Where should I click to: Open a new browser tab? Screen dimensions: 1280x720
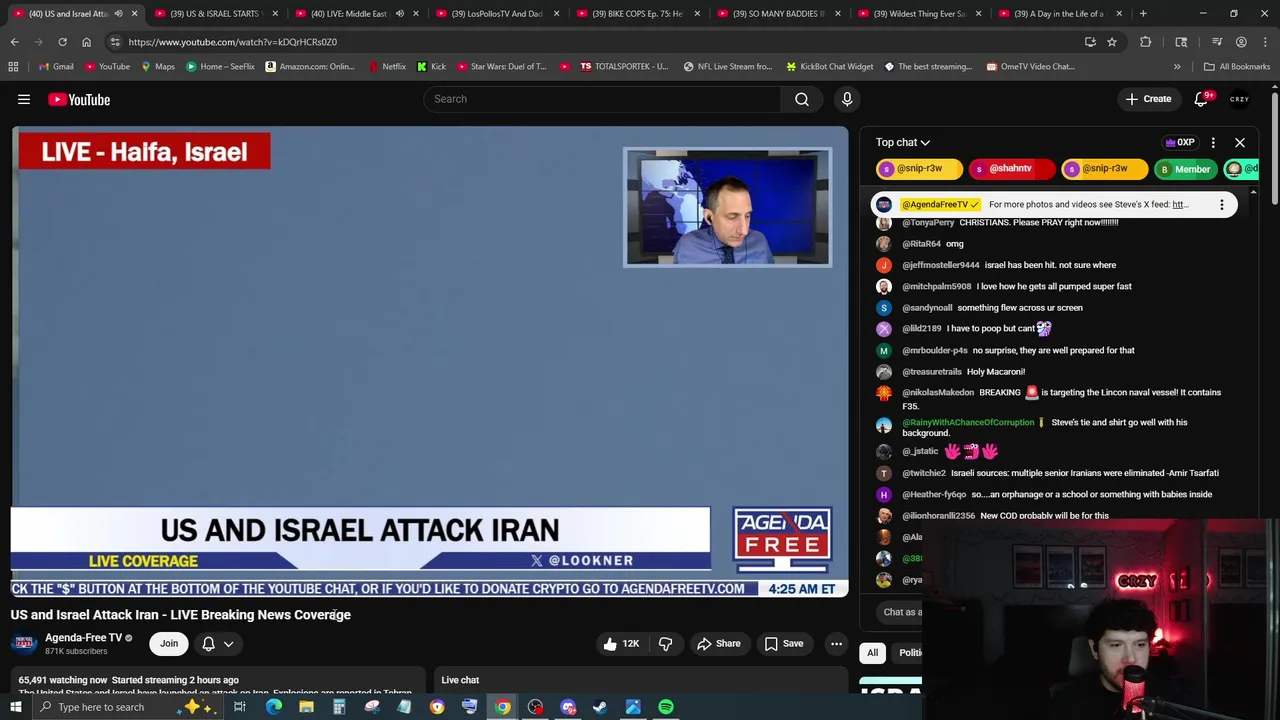tap(1143, 14)
